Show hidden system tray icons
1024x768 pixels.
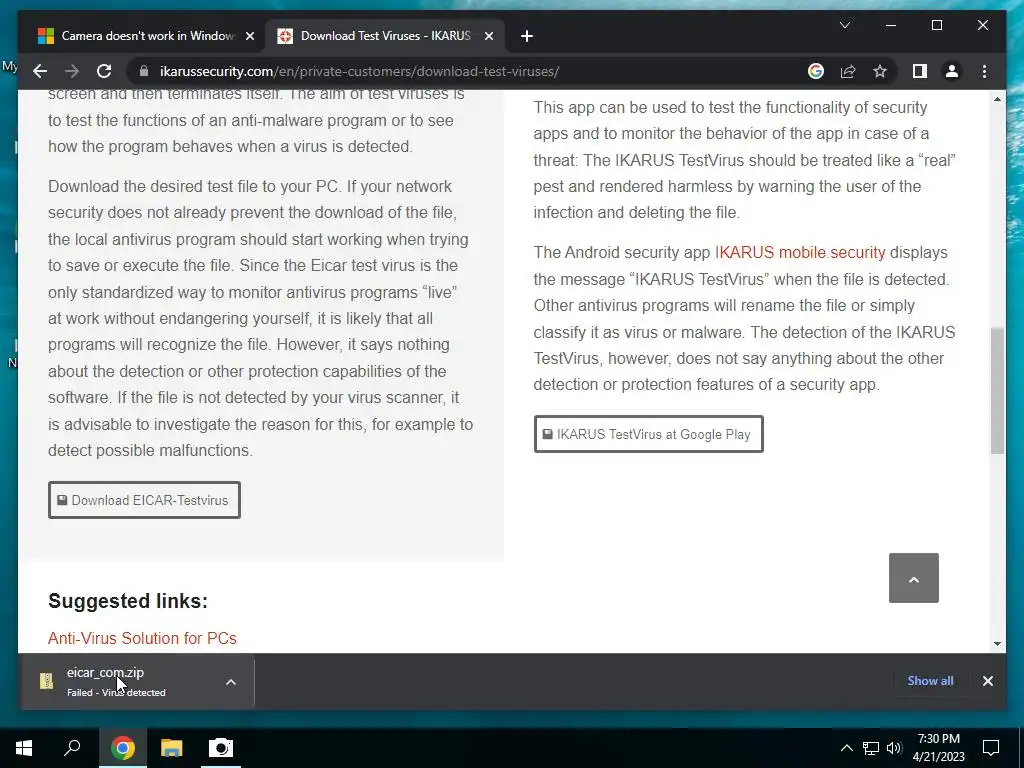pos(846,748)
